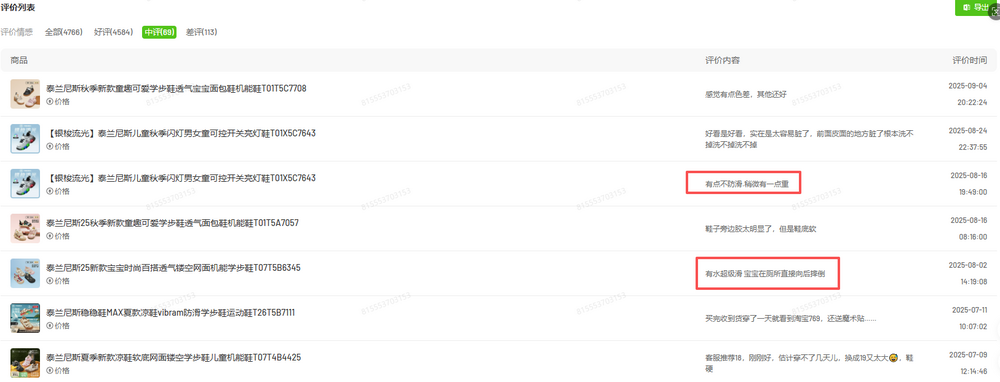
Task: Click price icon for T01T5A7057 shoe
Action: click(x=50, y=236)
